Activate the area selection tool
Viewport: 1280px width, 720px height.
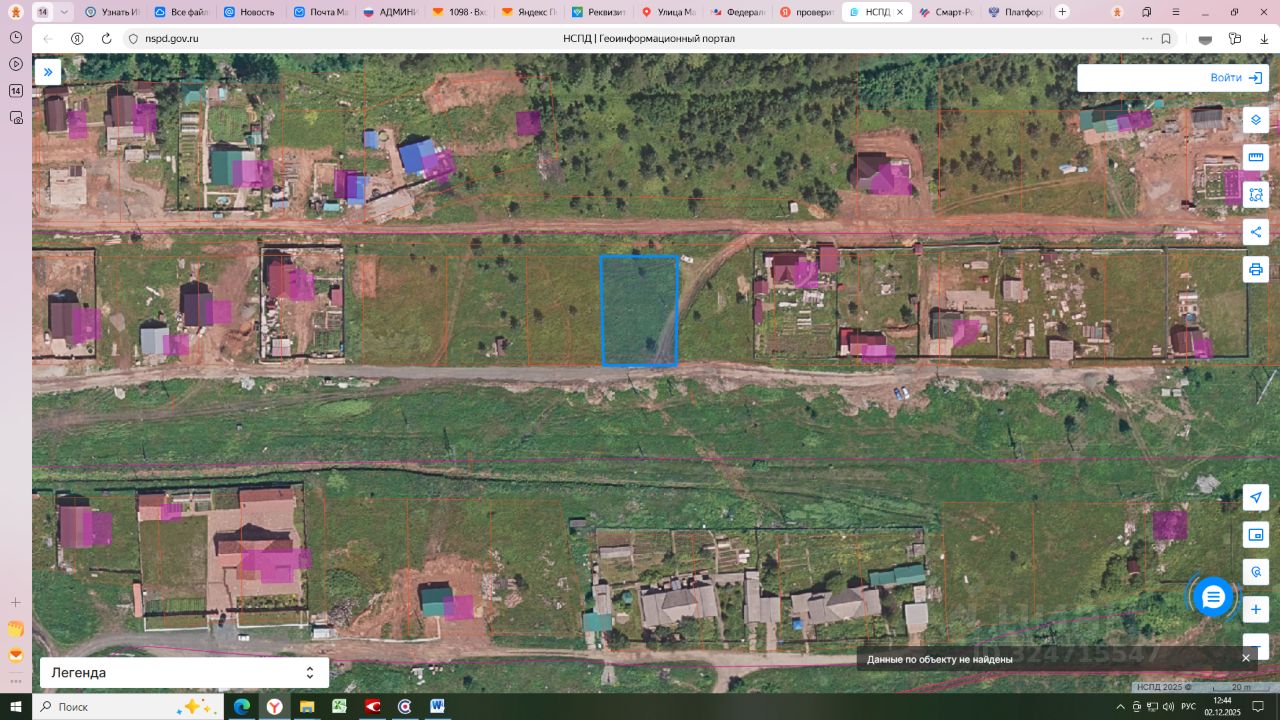(1256, 194)
